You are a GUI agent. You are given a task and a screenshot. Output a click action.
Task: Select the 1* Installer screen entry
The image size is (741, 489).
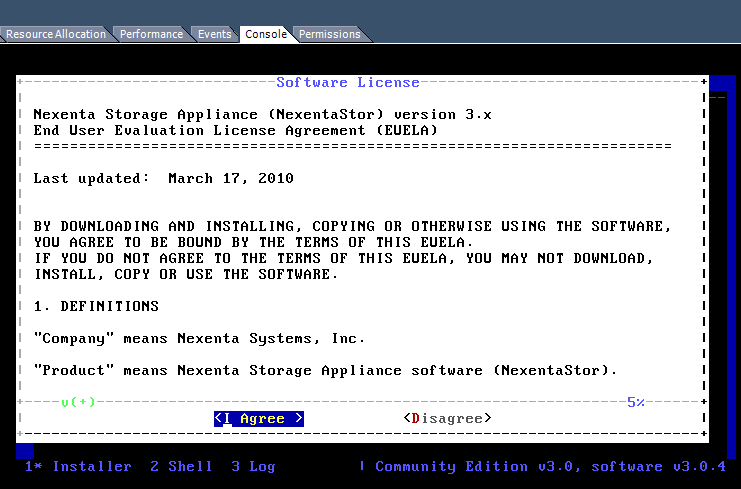coord(78,467)
